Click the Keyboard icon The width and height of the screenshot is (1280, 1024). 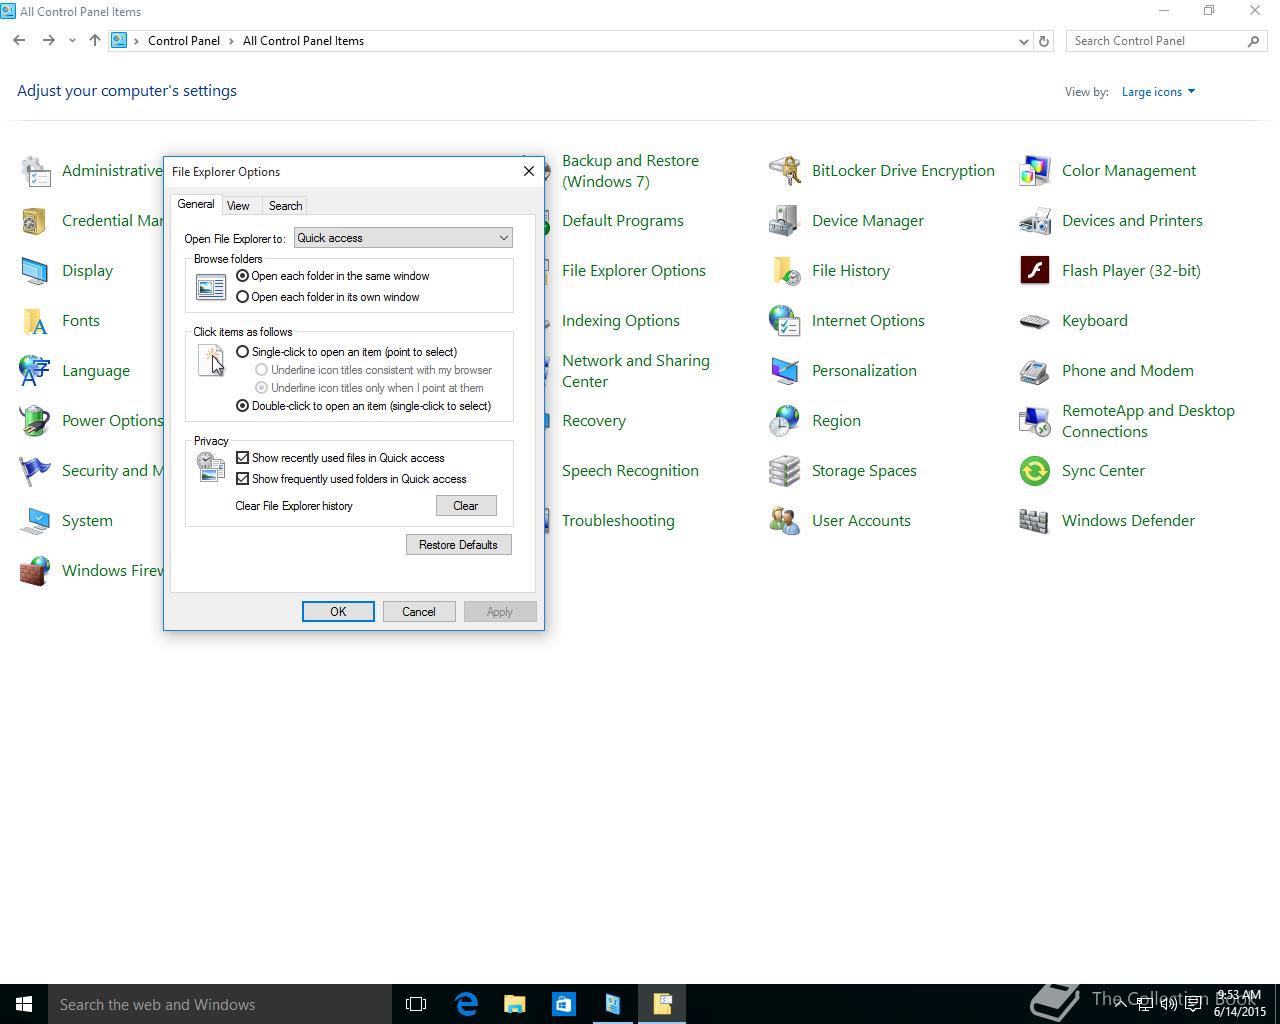click(1034, 321)
